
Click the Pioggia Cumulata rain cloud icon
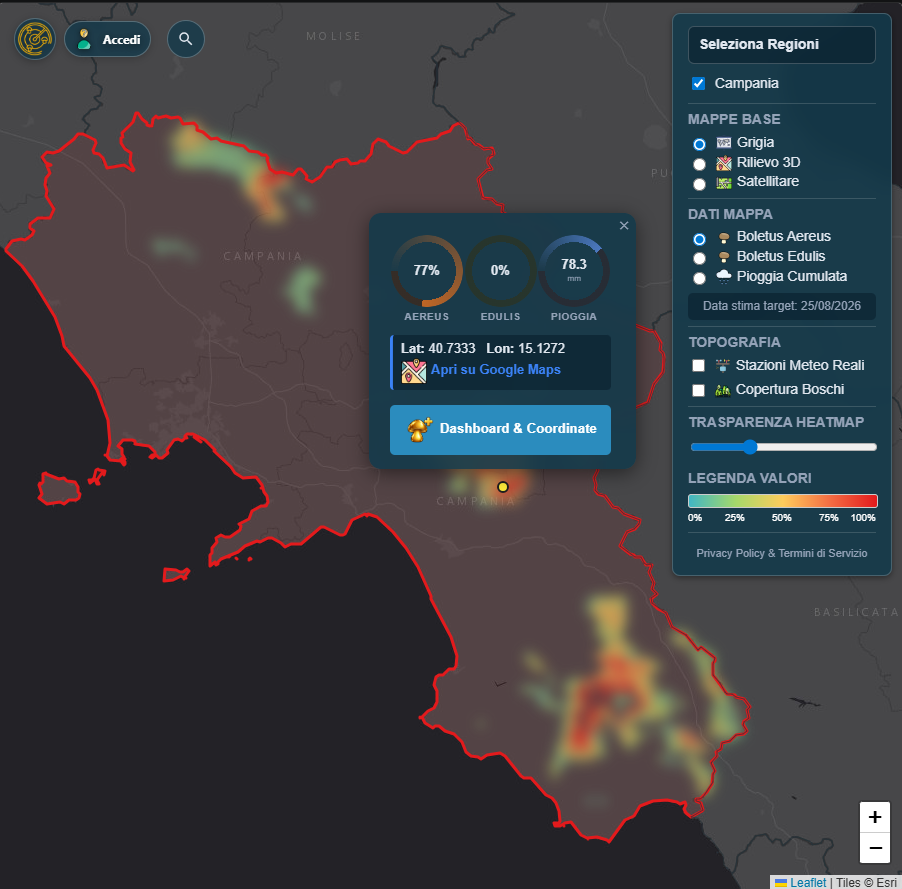click(724, 277)
